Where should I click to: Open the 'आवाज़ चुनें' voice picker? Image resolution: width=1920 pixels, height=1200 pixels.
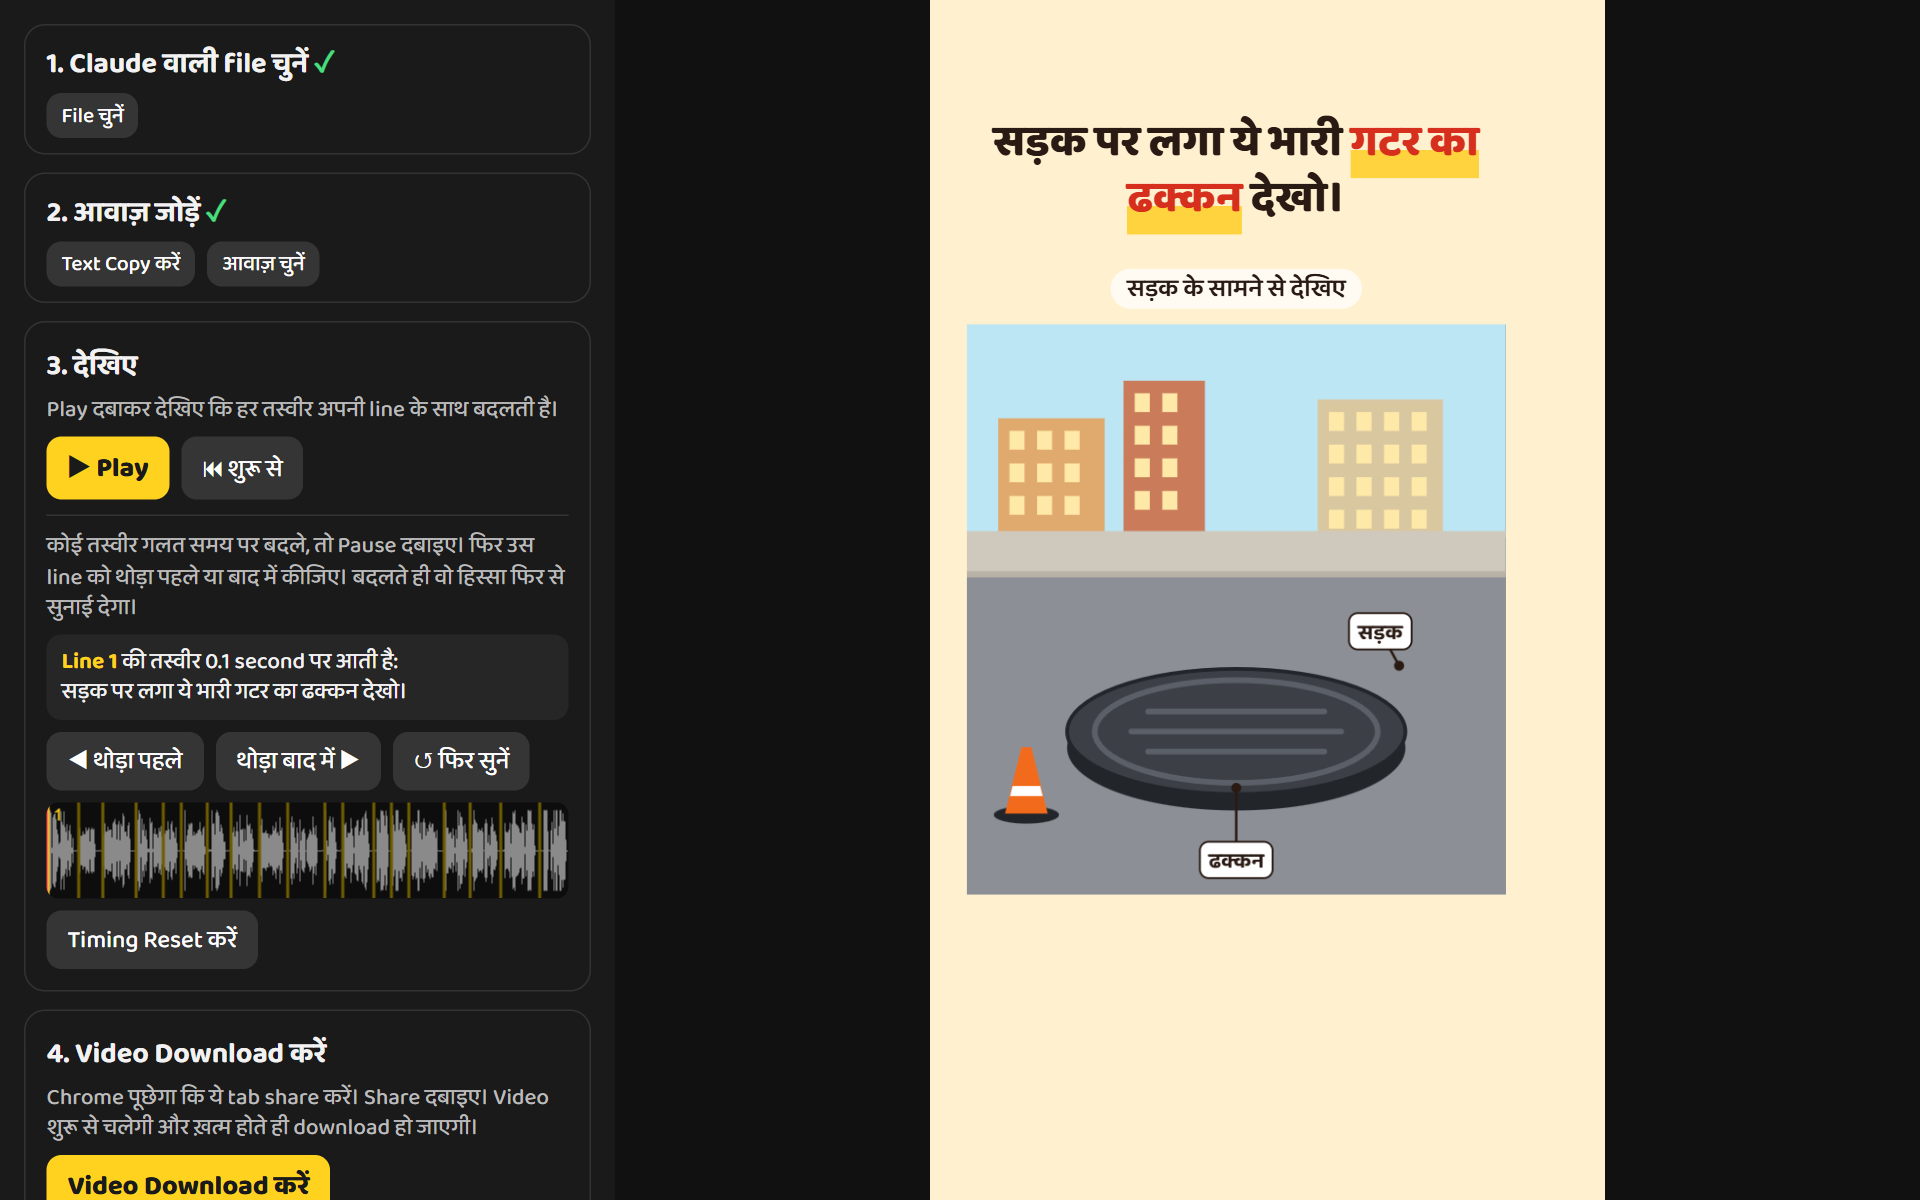[263, 264]
